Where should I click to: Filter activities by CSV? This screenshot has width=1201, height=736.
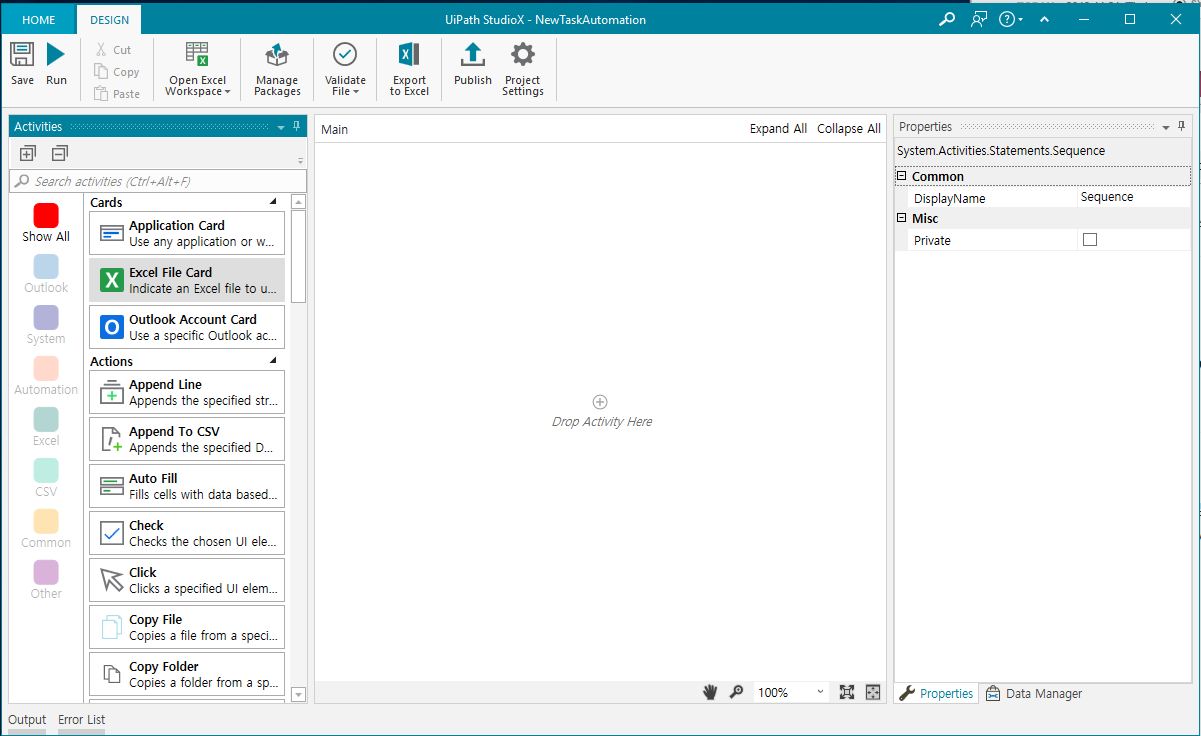46,478
